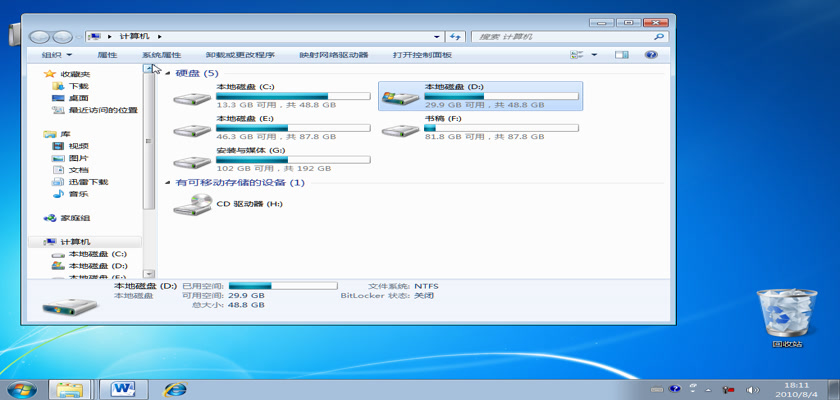Collapse the 硬盘 (5) group
840x400 pixels.
[168, 73]
